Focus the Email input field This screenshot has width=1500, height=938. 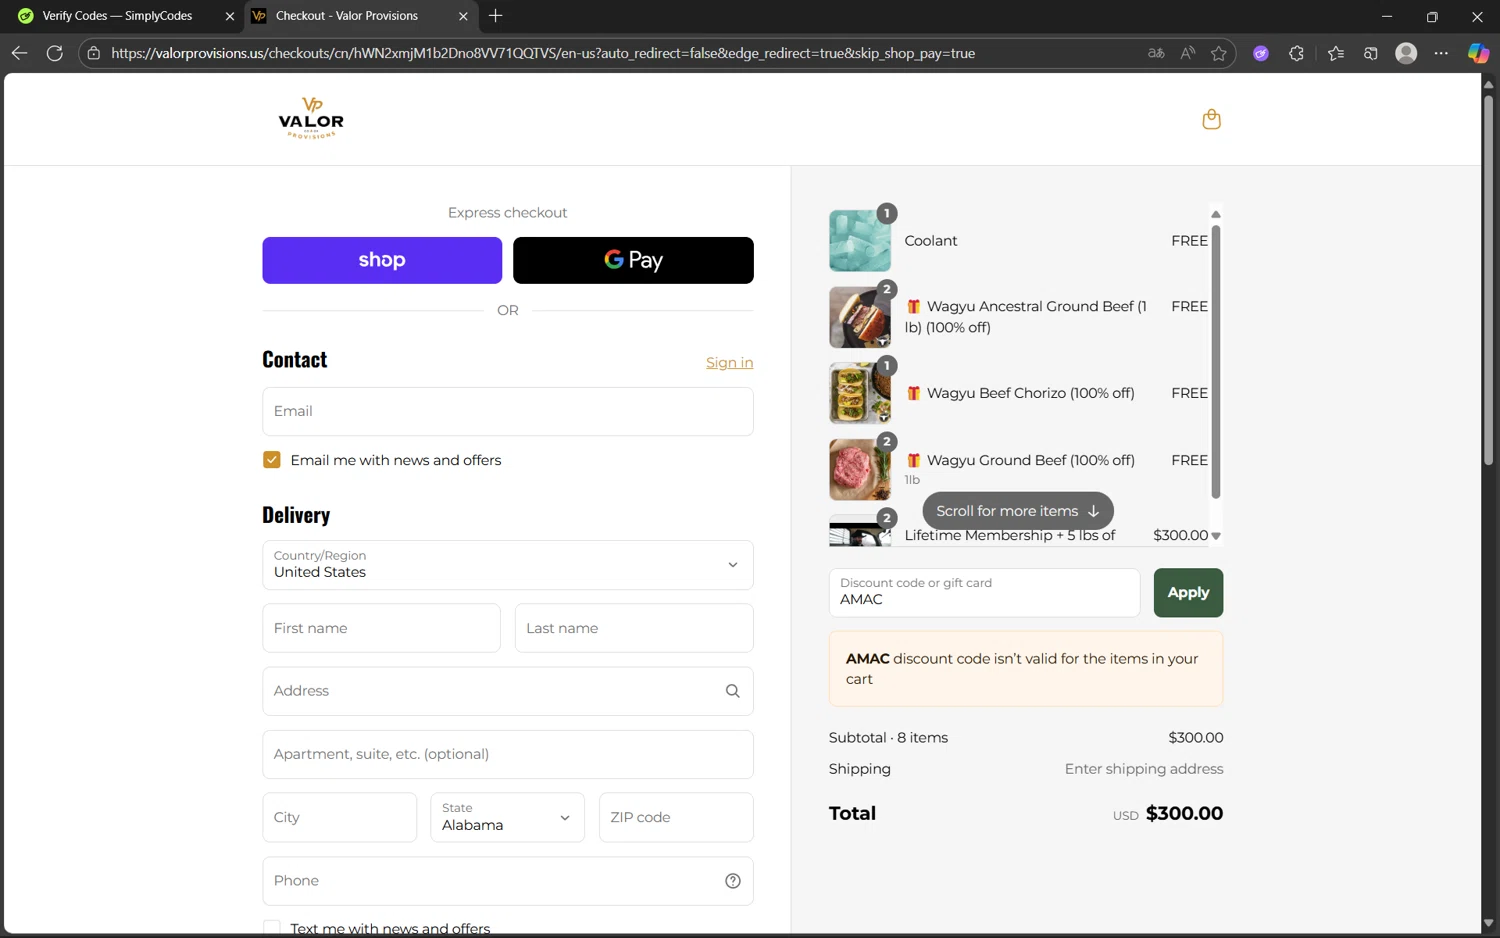pyautogui.click(x=507, y=411)
